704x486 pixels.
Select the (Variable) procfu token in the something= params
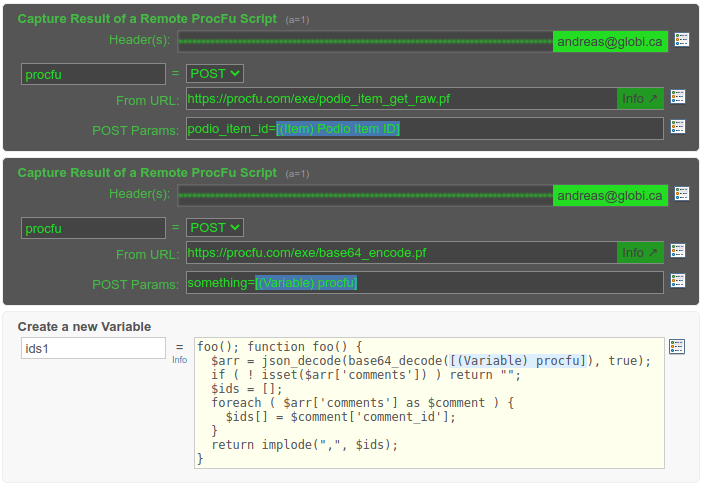coord(306,283)
